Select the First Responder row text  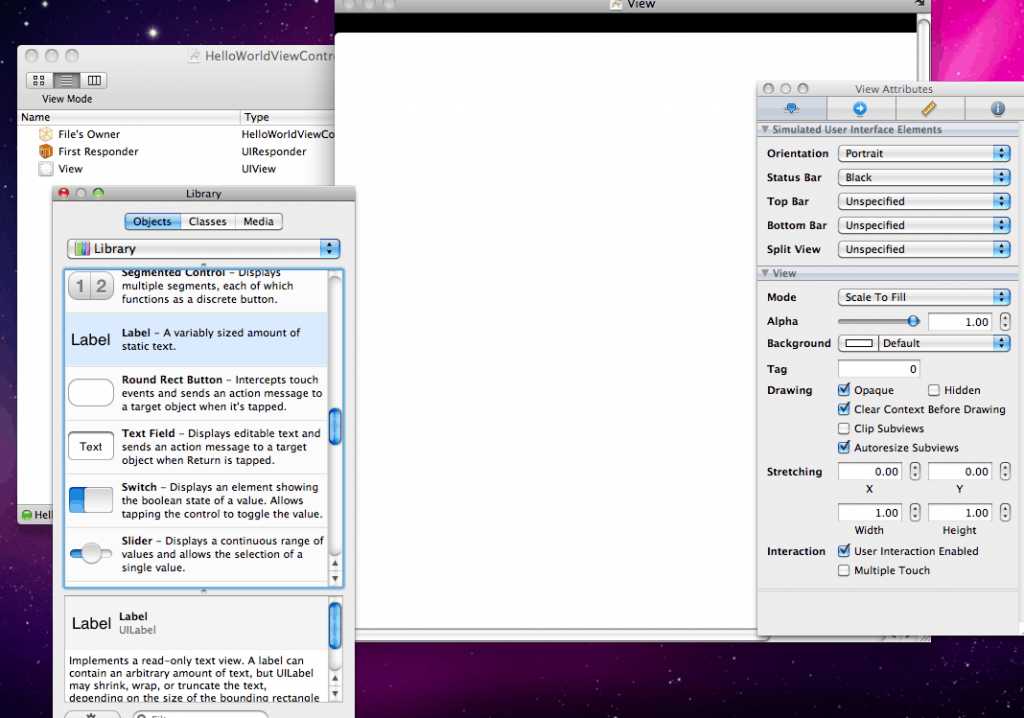pyautogui.click(x=98, y=152)
